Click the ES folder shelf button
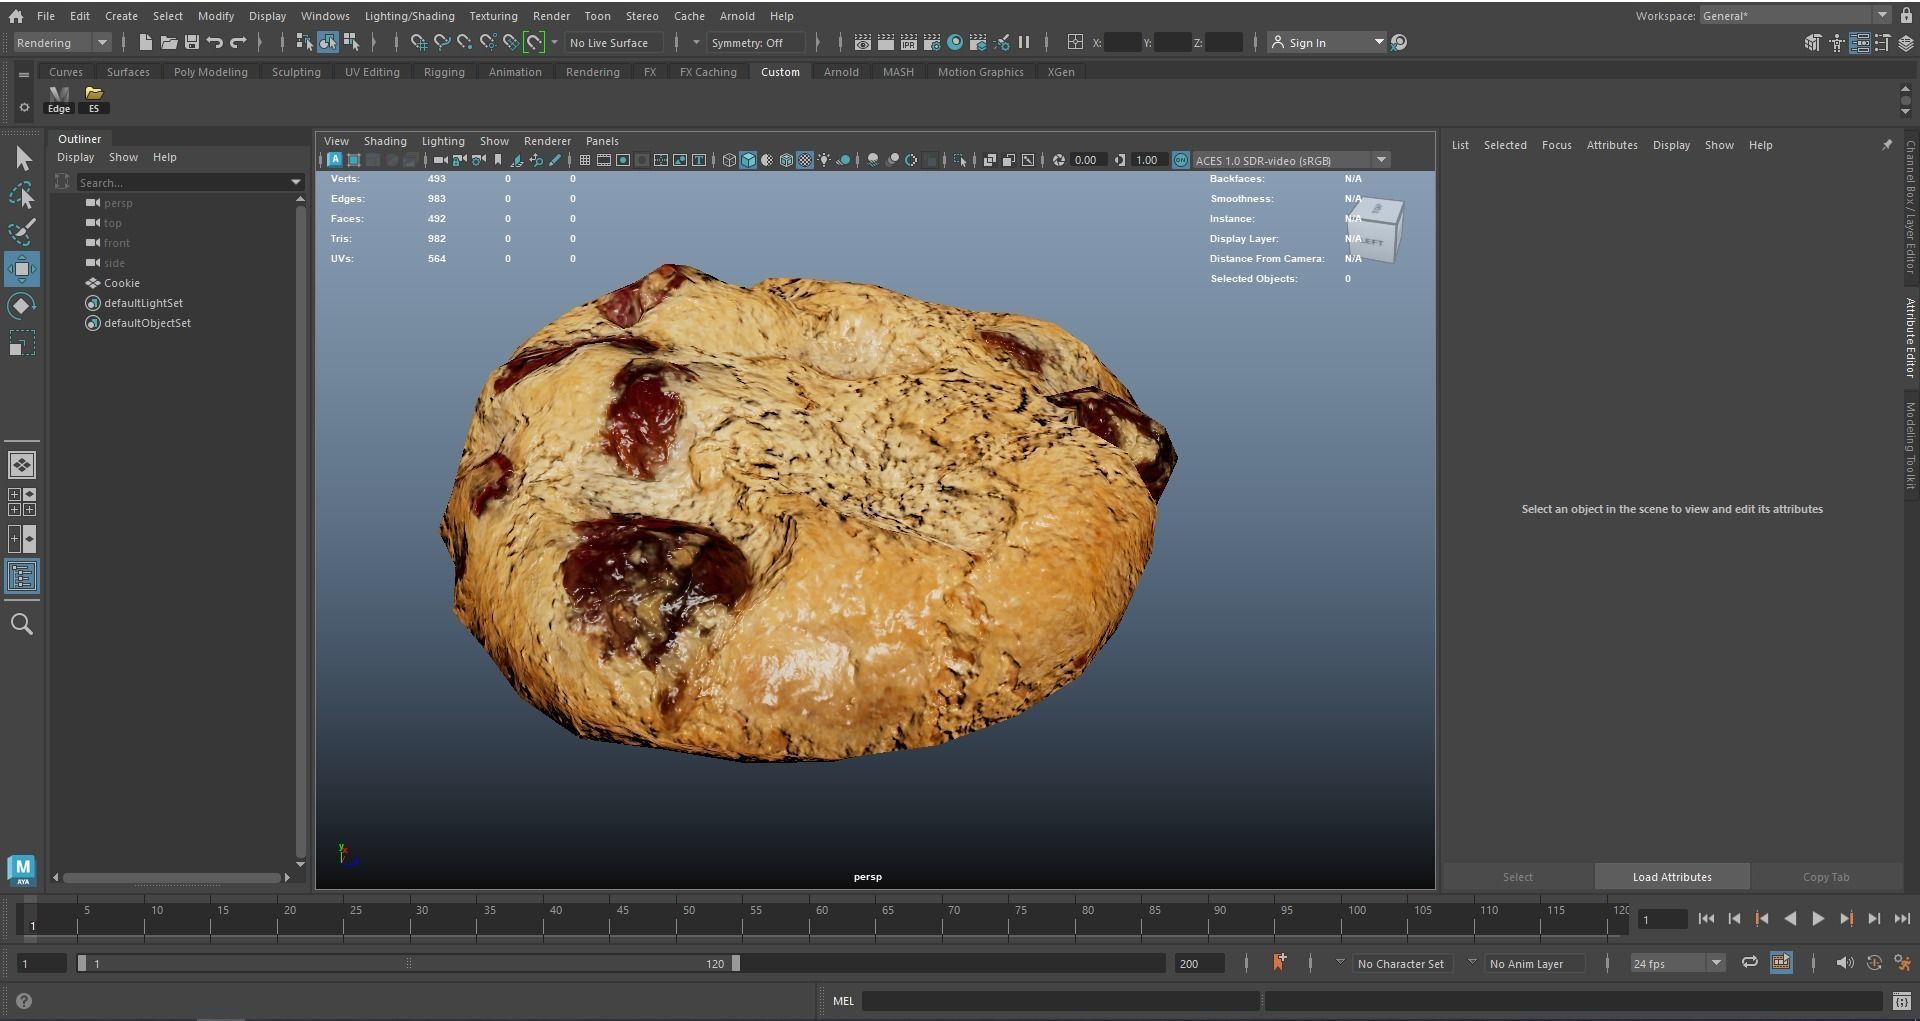 pyautogui.click(x=94, y=100)
